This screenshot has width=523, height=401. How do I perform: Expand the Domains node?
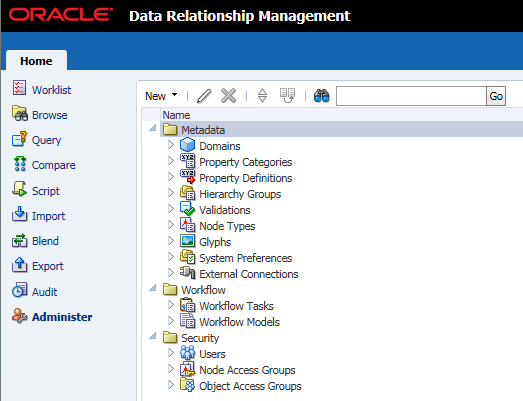[x=171, y=145]
